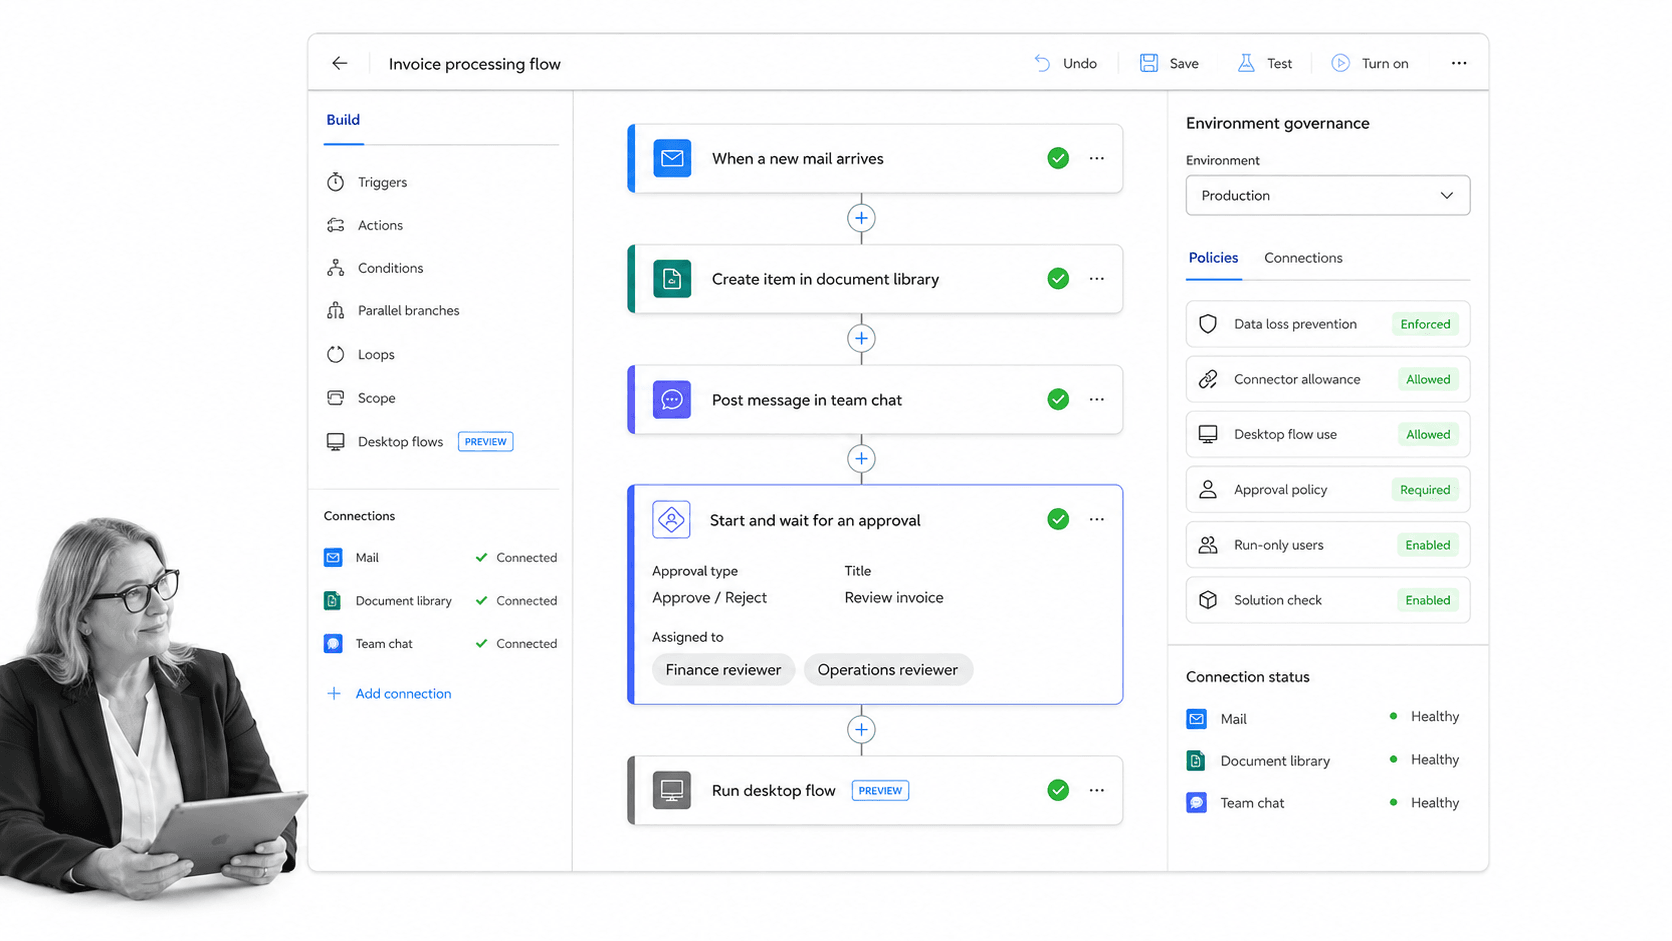Click the 'Approve / Reject' approval type value
The image size is (1672, 941).
709,598
